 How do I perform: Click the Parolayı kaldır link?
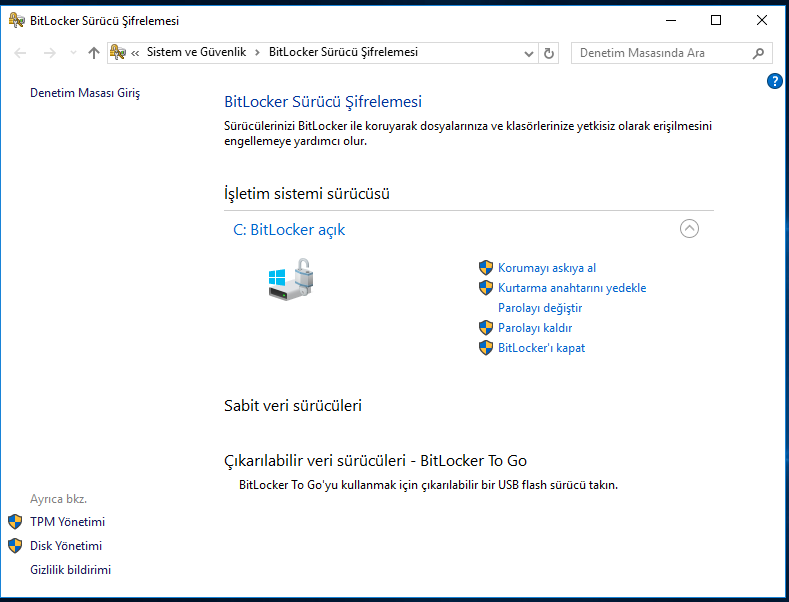535,328
